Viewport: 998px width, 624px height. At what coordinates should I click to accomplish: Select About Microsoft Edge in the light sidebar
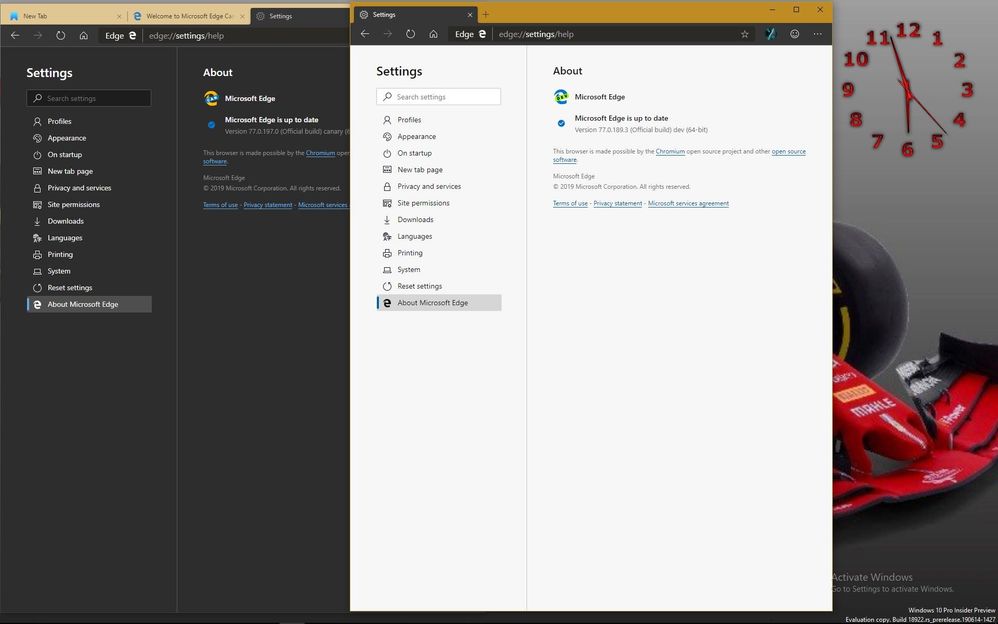point(439,302)
